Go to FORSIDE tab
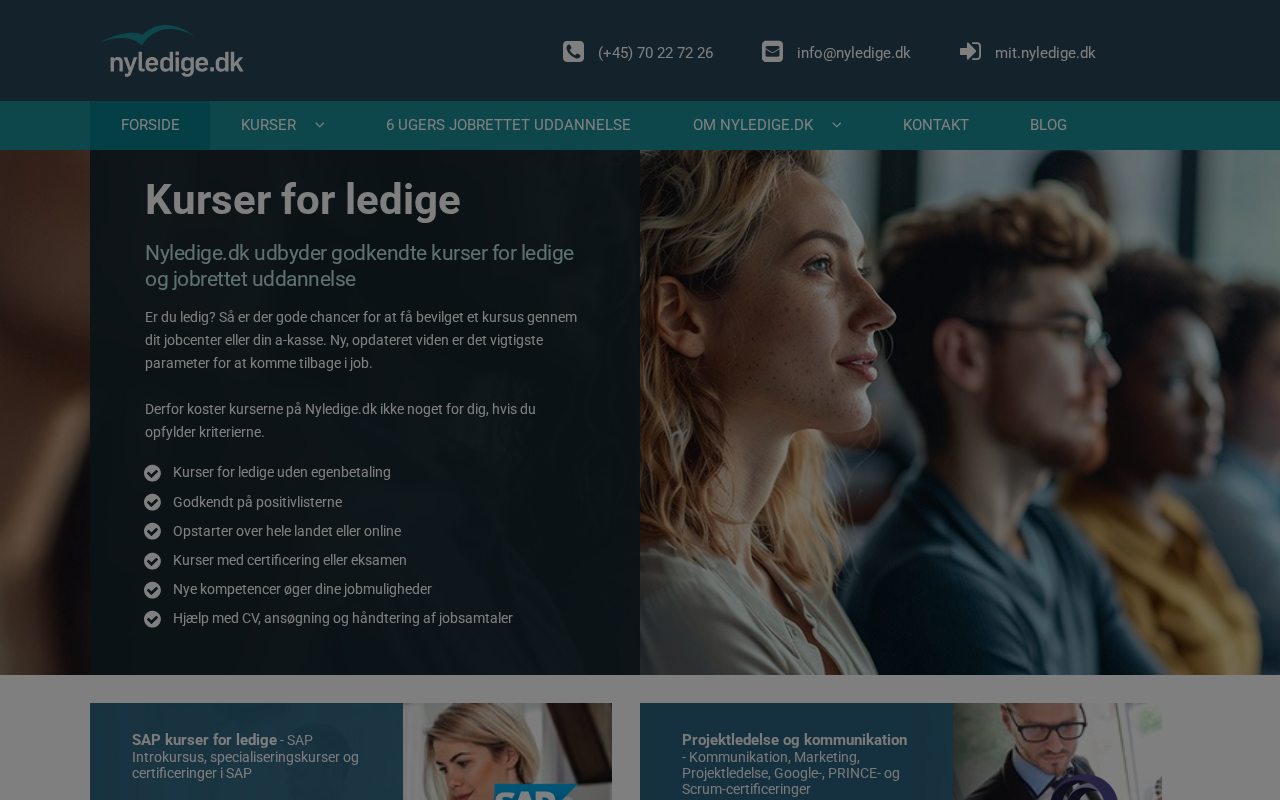Viewport: 1280px width, 800px height. tap(150, 125)
